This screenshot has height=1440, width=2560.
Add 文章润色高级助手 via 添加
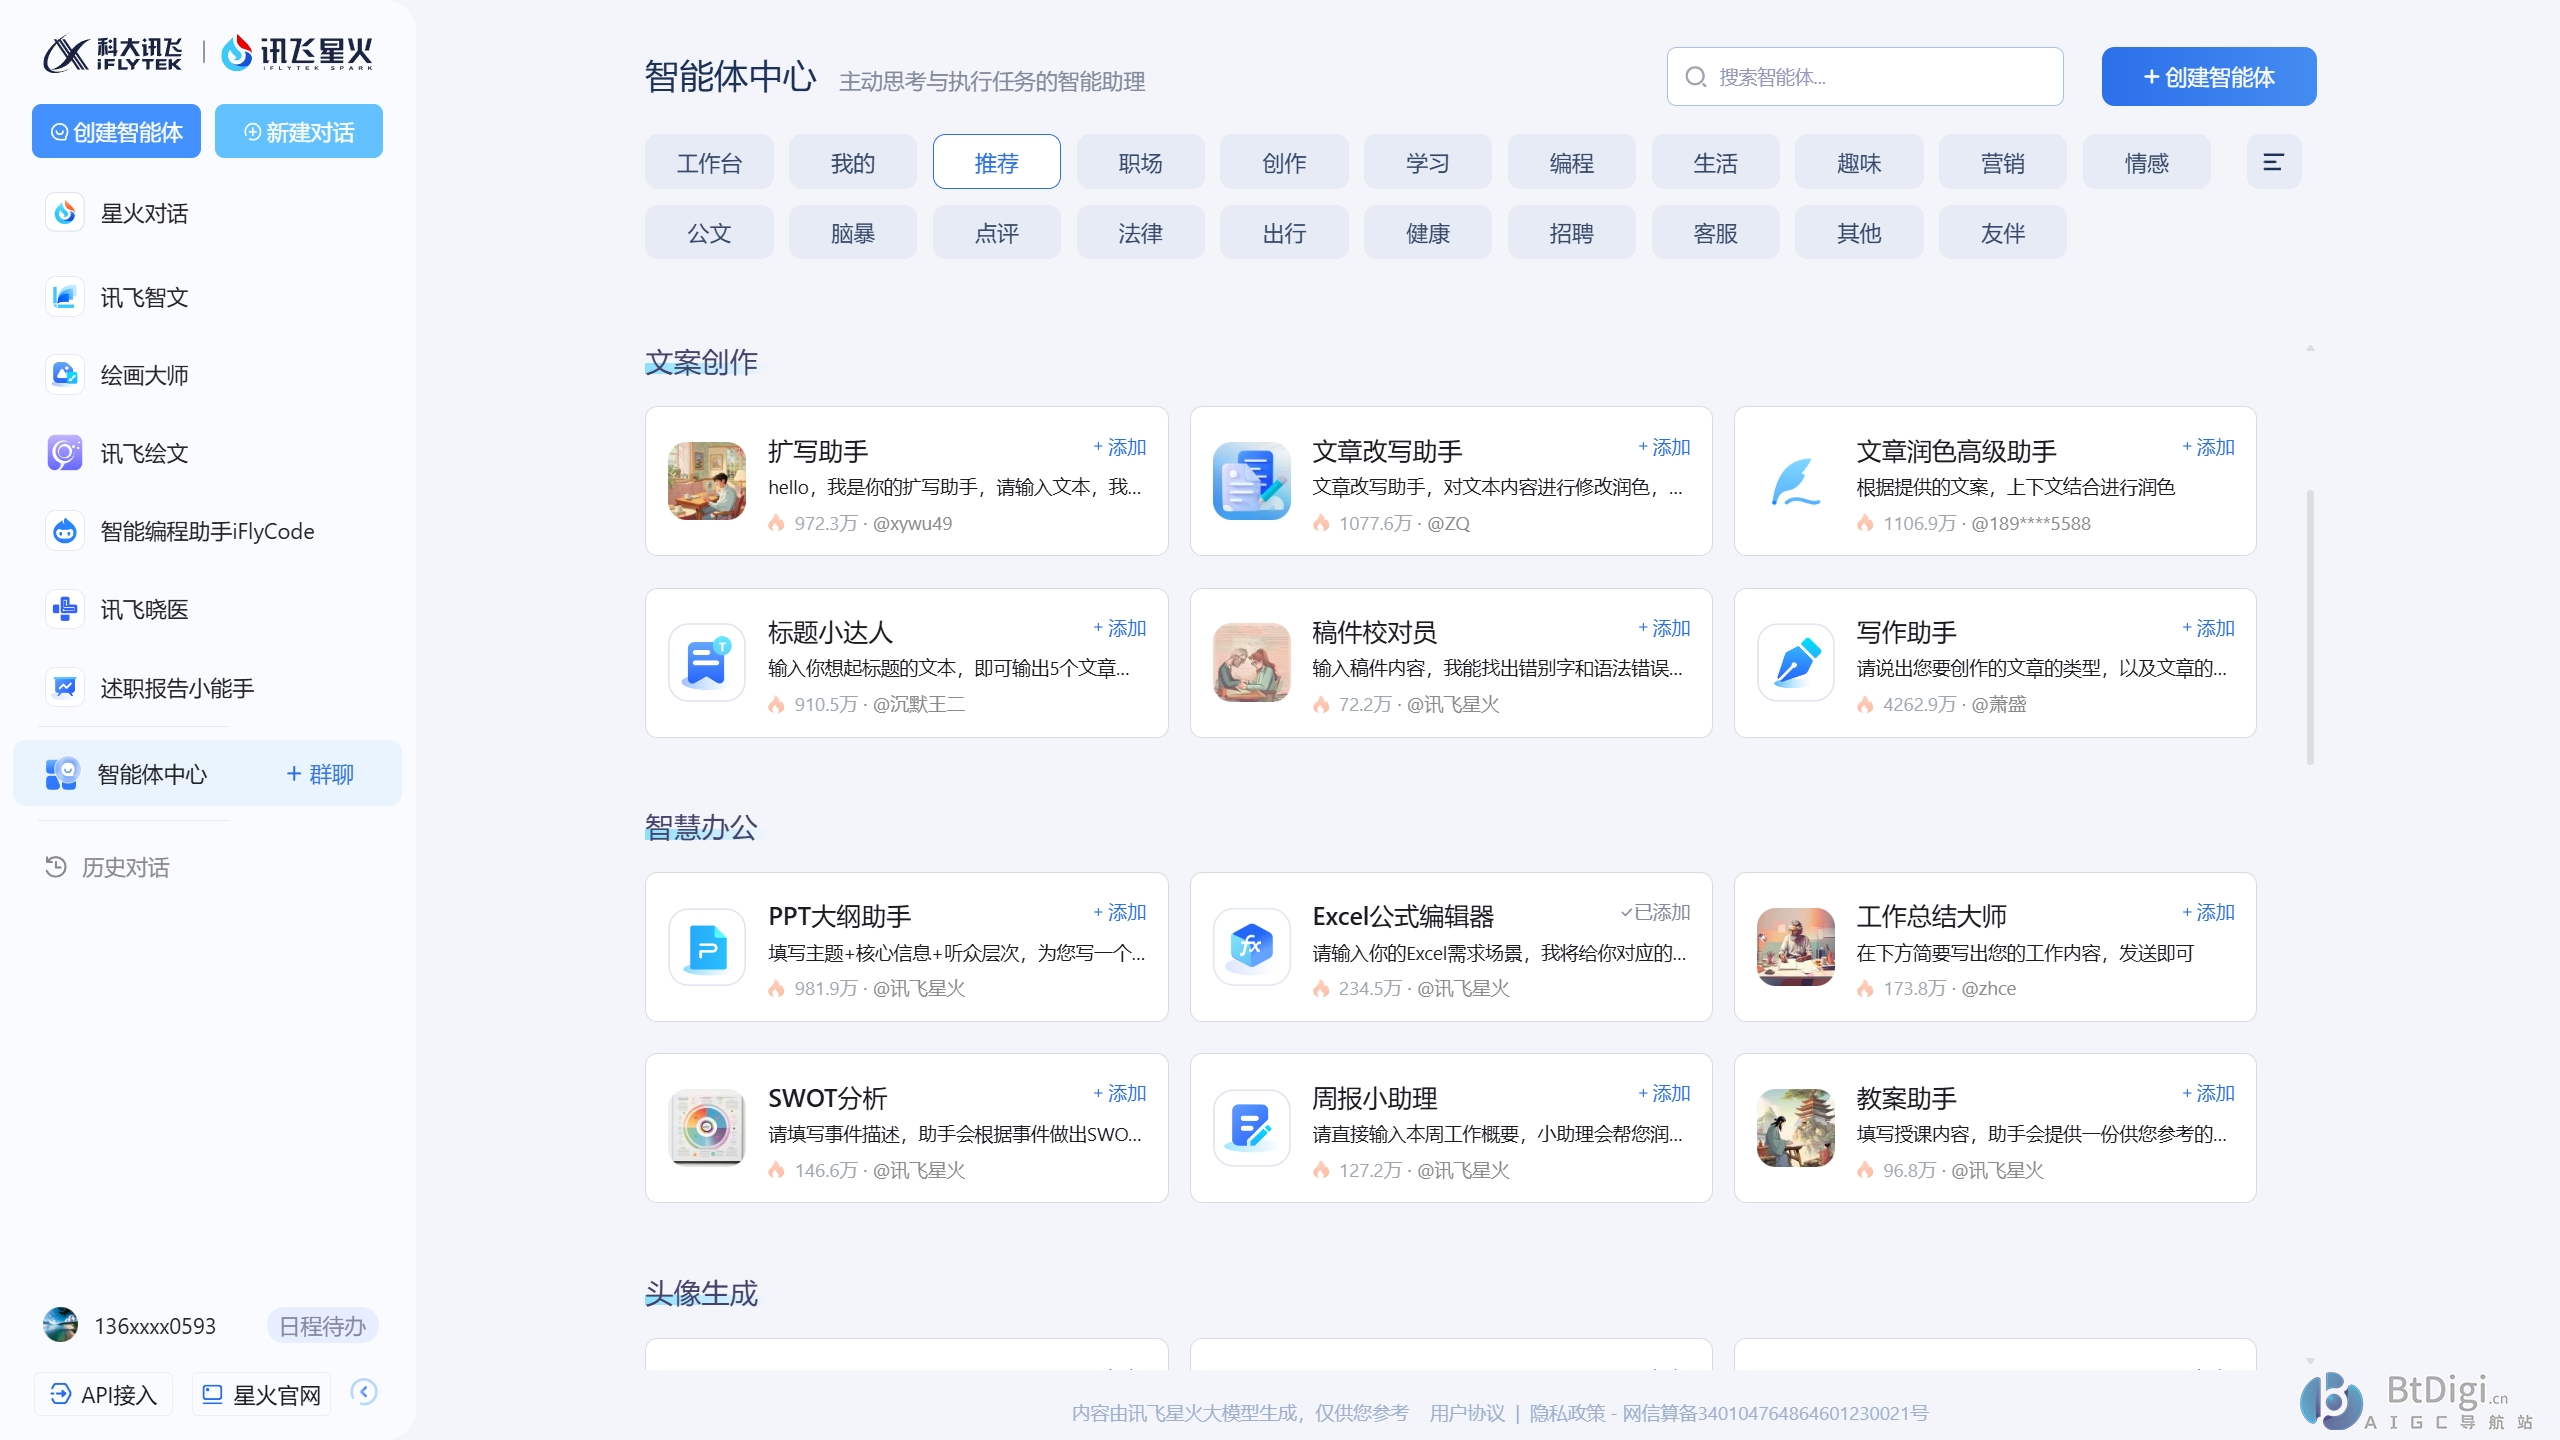pos(2208,447)
